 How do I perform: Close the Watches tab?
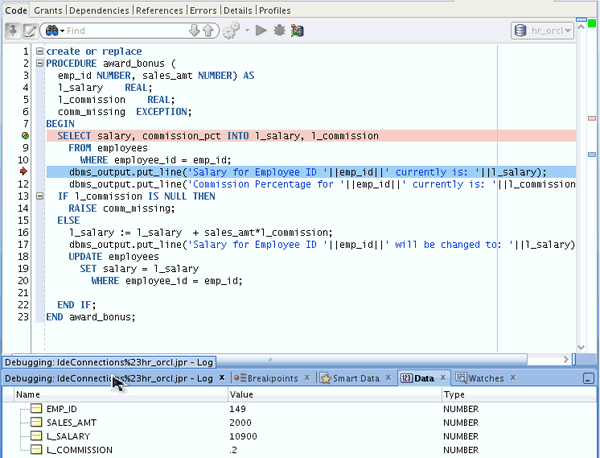point(512,378)
